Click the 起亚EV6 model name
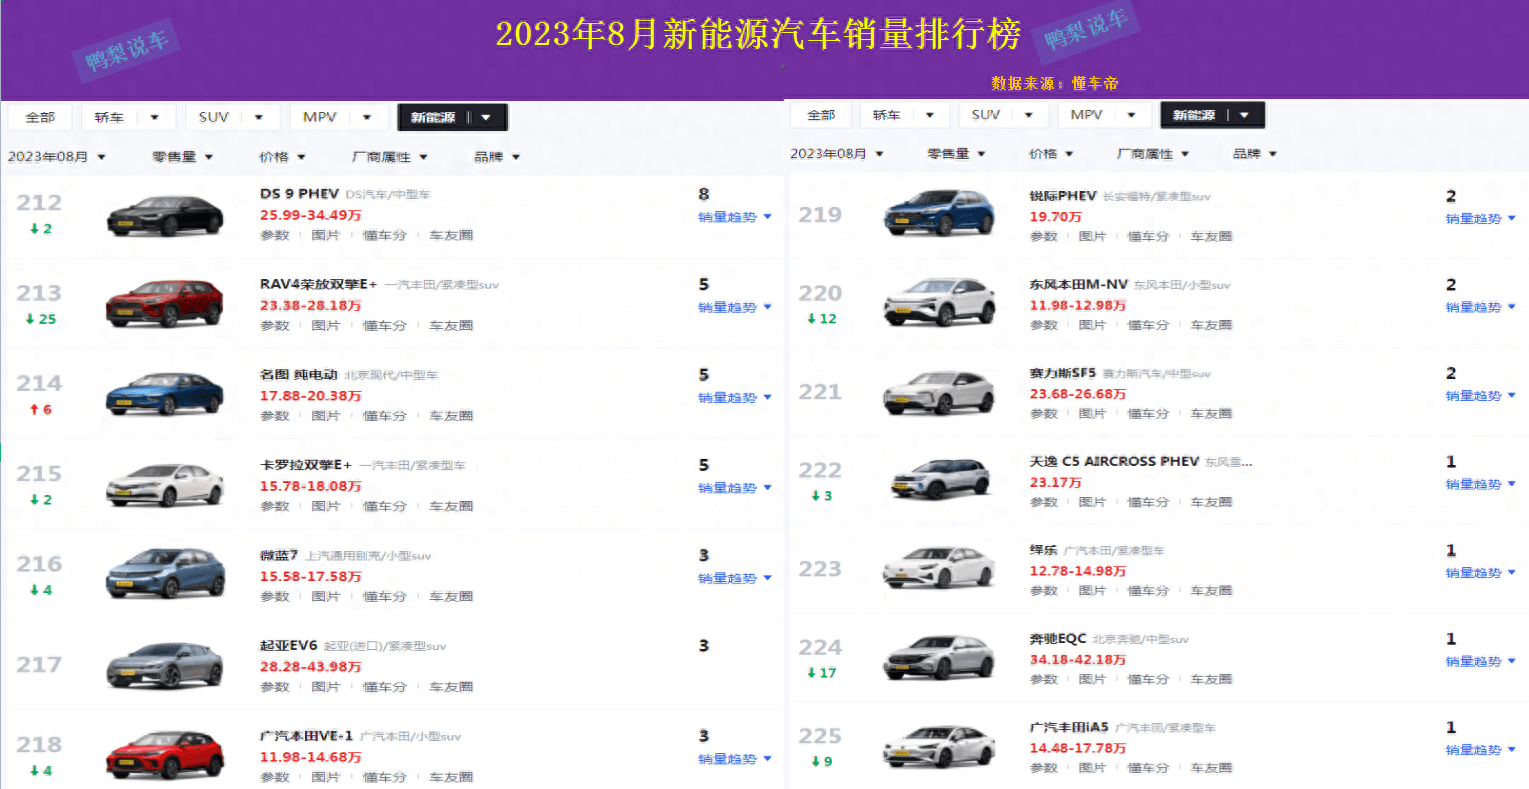The width and height of the screenshot is (1529, 789). click(x=288, y=646)
